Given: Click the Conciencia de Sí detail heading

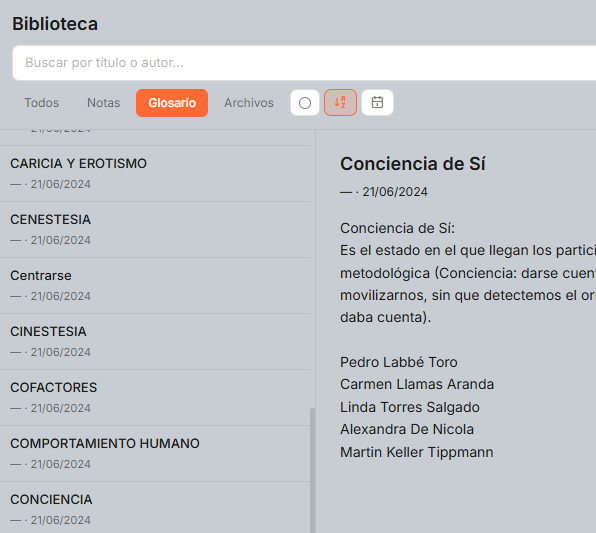Looking at the screenshot, I should coord(412,164).
